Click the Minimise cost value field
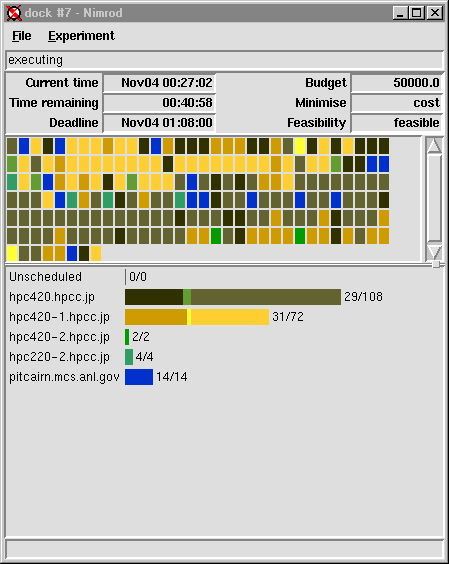This screenshot has width=449, height=564. coord(397,103)
